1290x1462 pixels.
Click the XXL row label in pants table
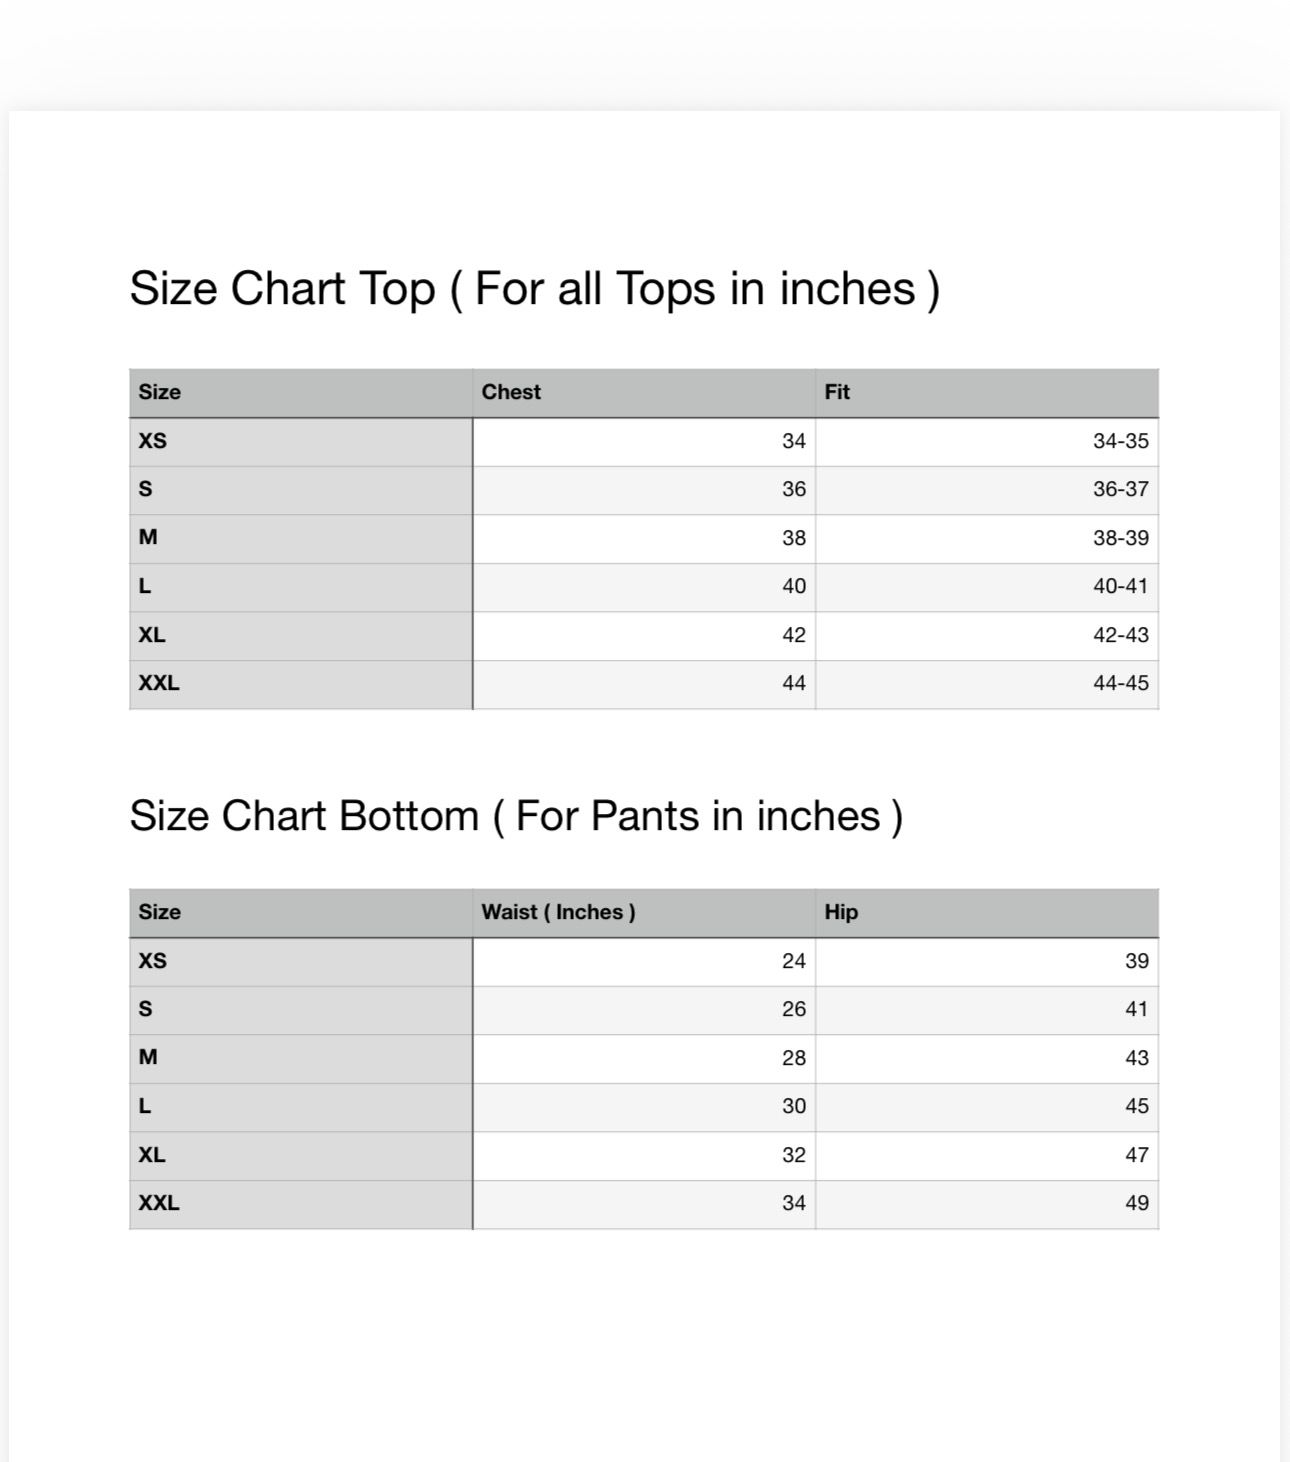tap(159, 1203)
